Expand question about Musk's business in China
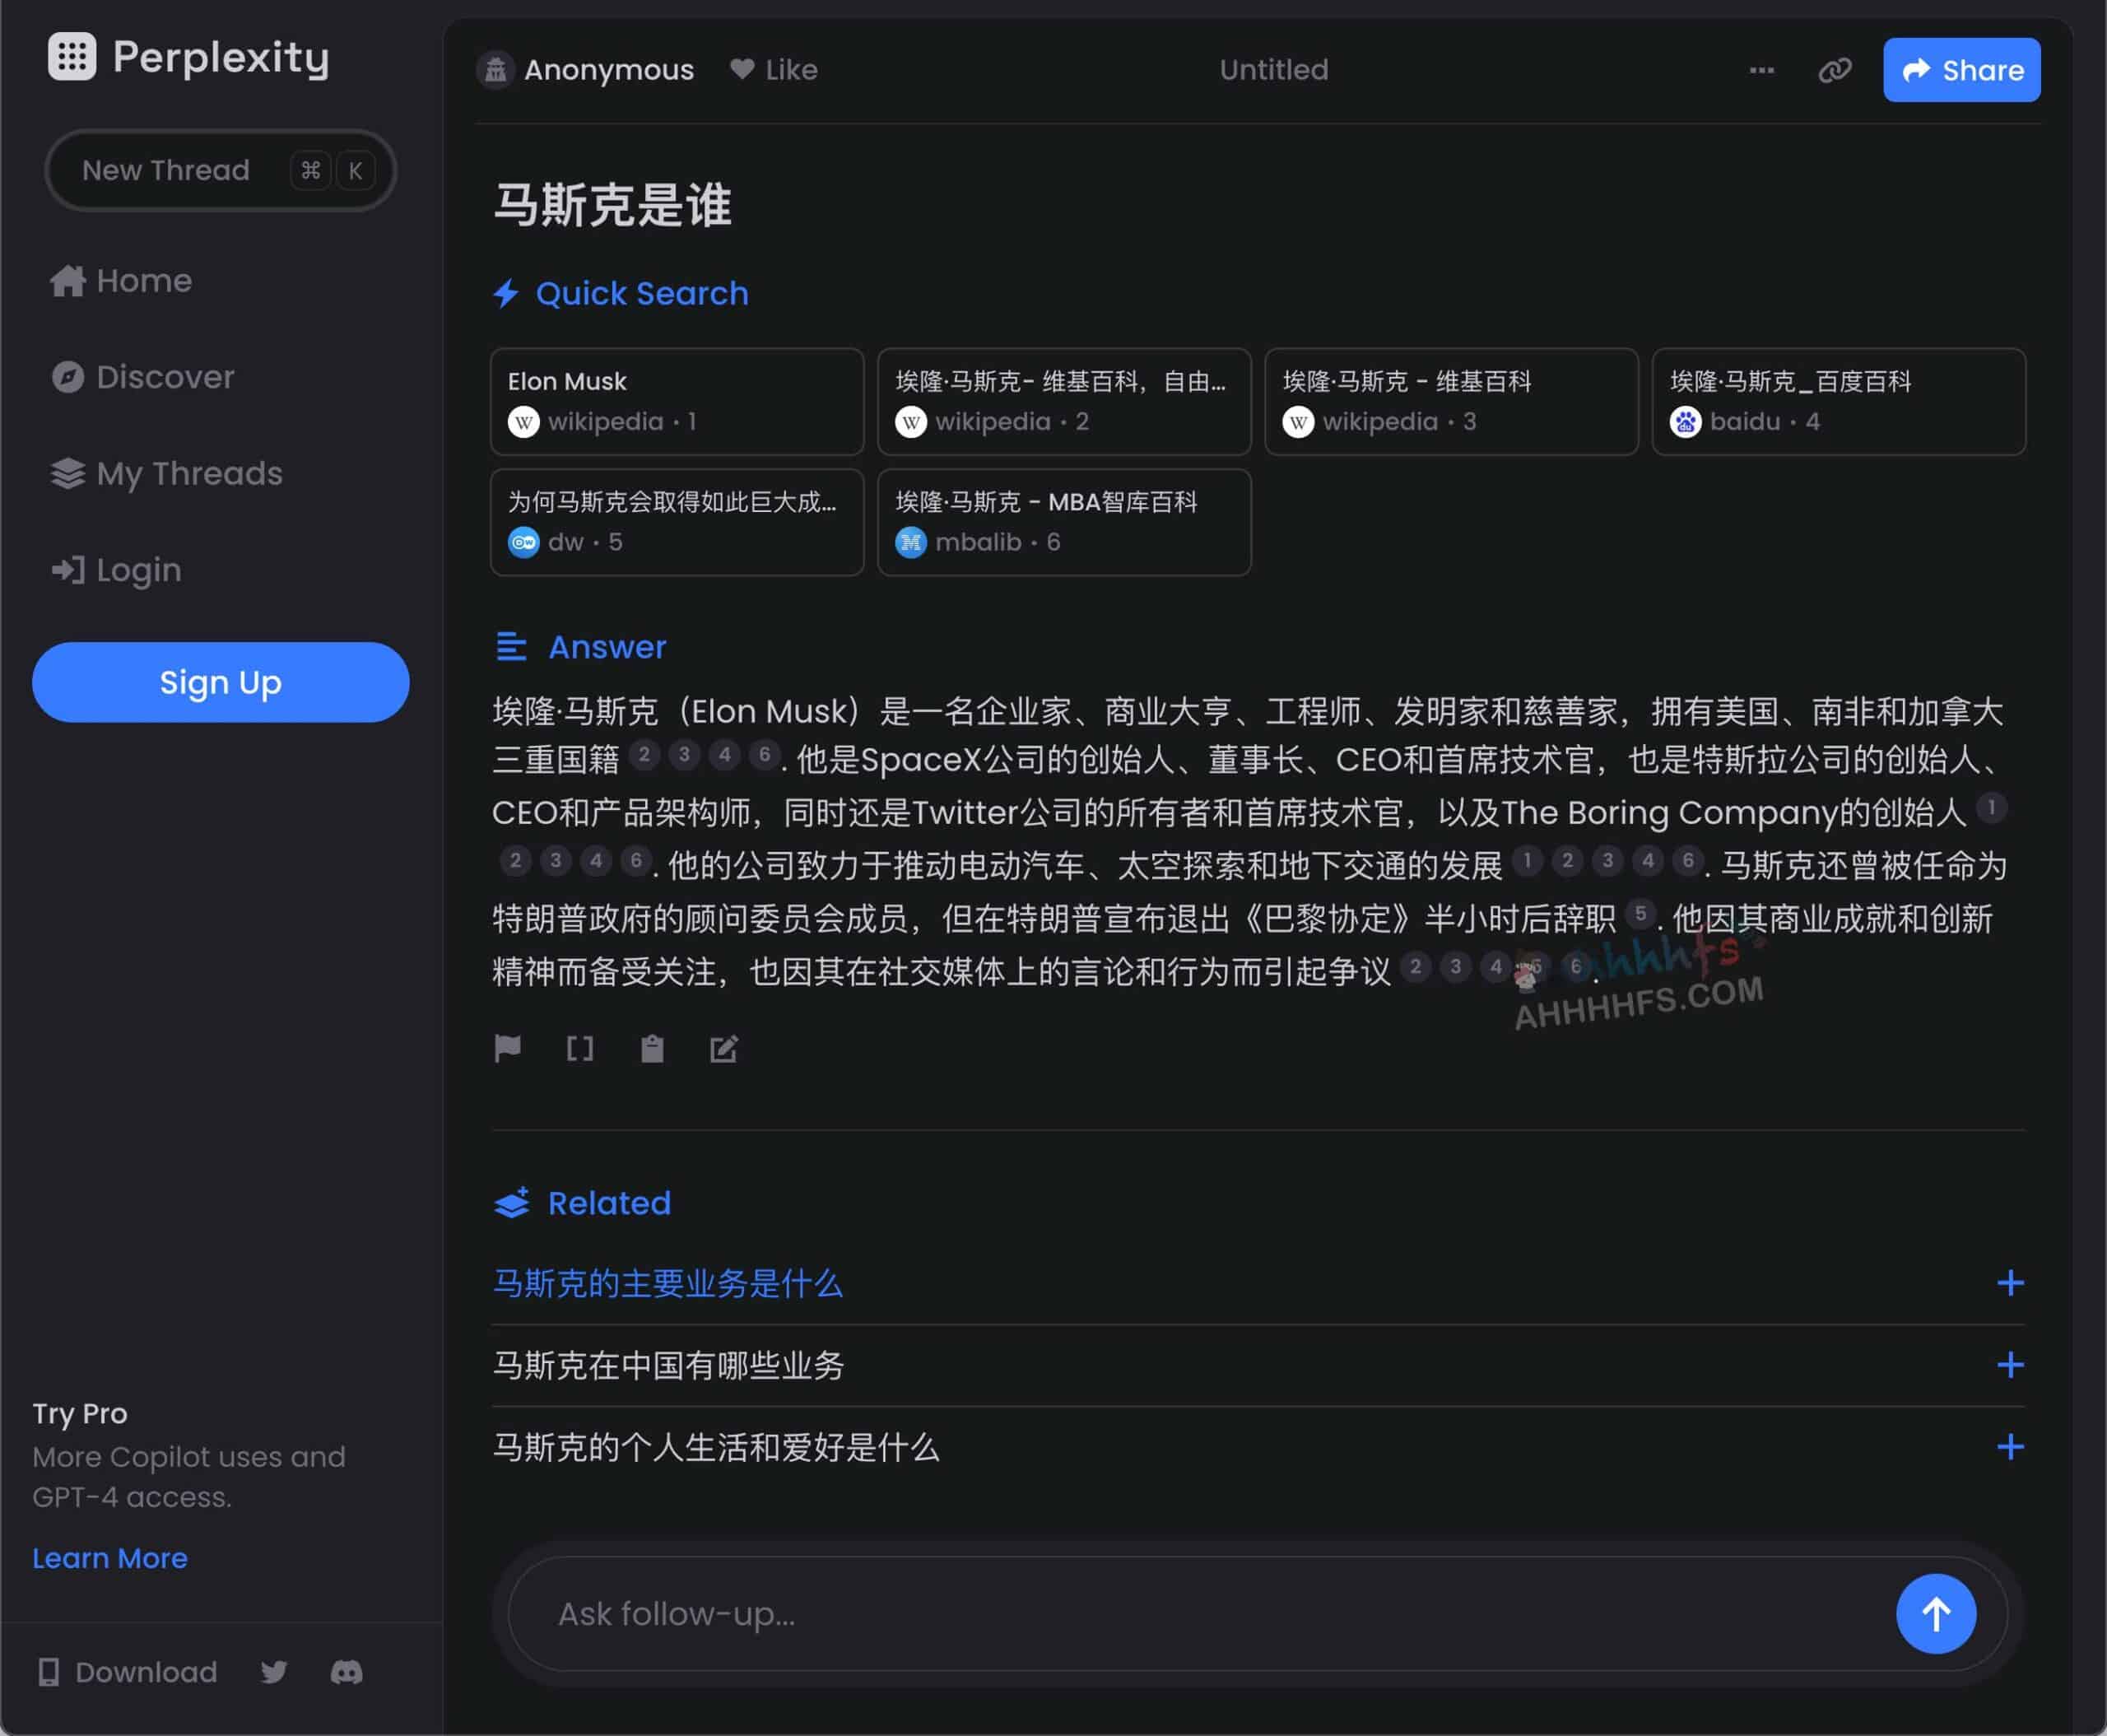Viewport: 2107px width, 1736px height. coord(2011,1365)
